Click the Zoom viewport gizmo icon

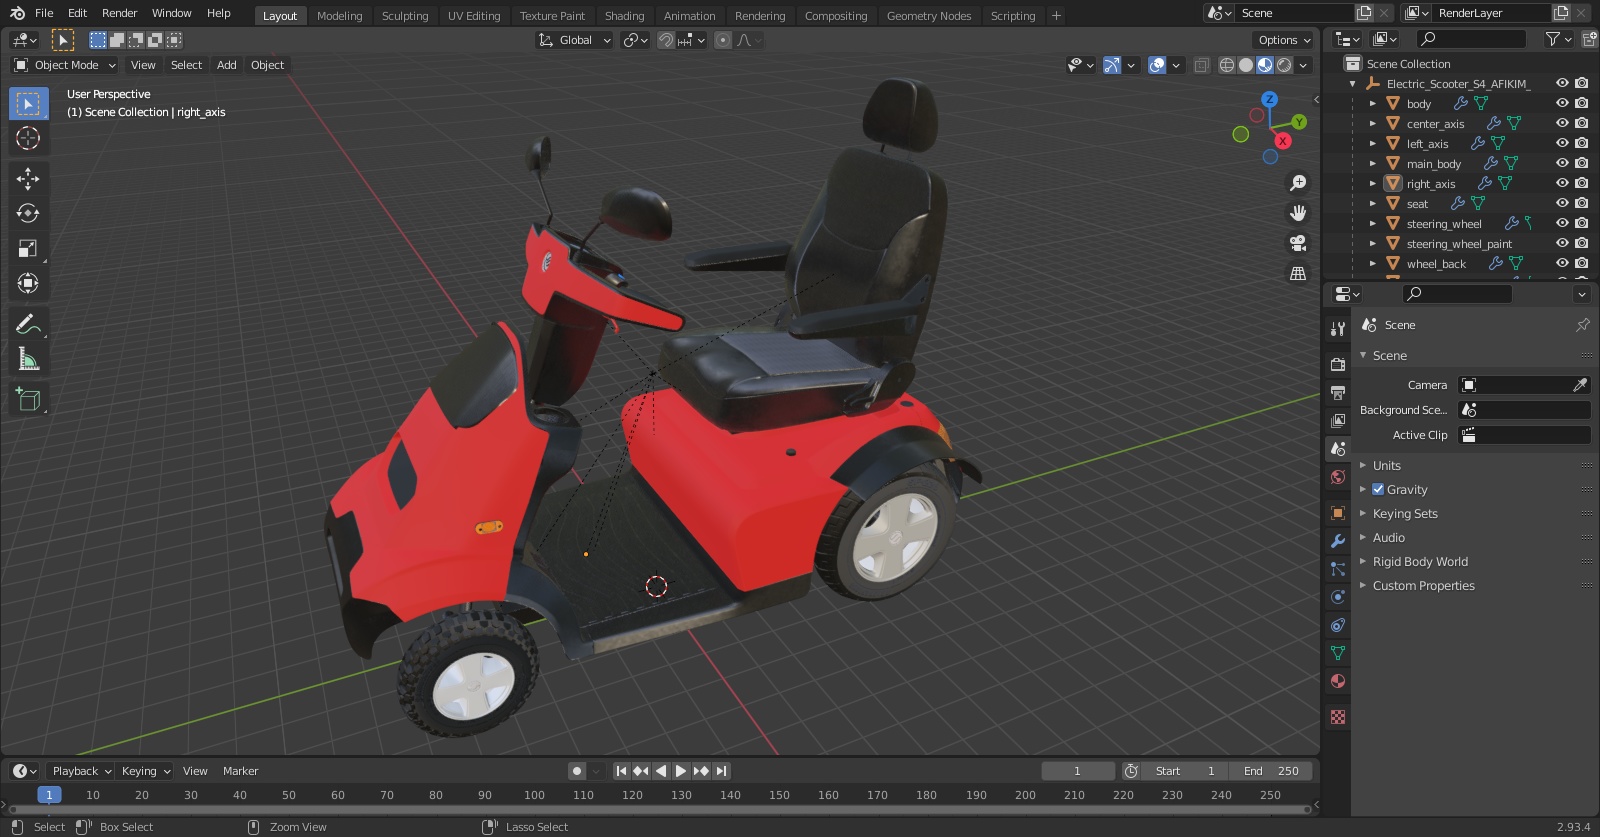(1298, 183)
